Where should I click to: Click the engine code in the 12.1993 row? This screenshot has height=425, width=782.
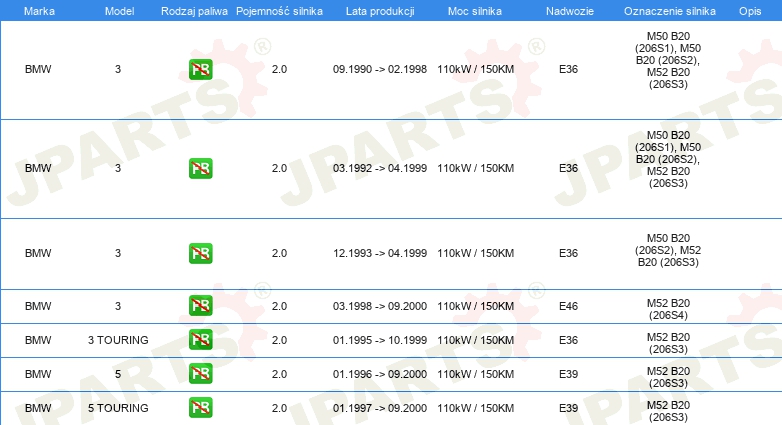click(x=668, y=250)
